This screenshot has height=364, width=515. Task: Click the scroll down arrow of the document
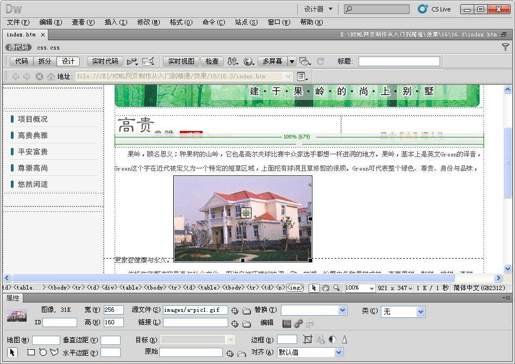click(x=508, y=268)
